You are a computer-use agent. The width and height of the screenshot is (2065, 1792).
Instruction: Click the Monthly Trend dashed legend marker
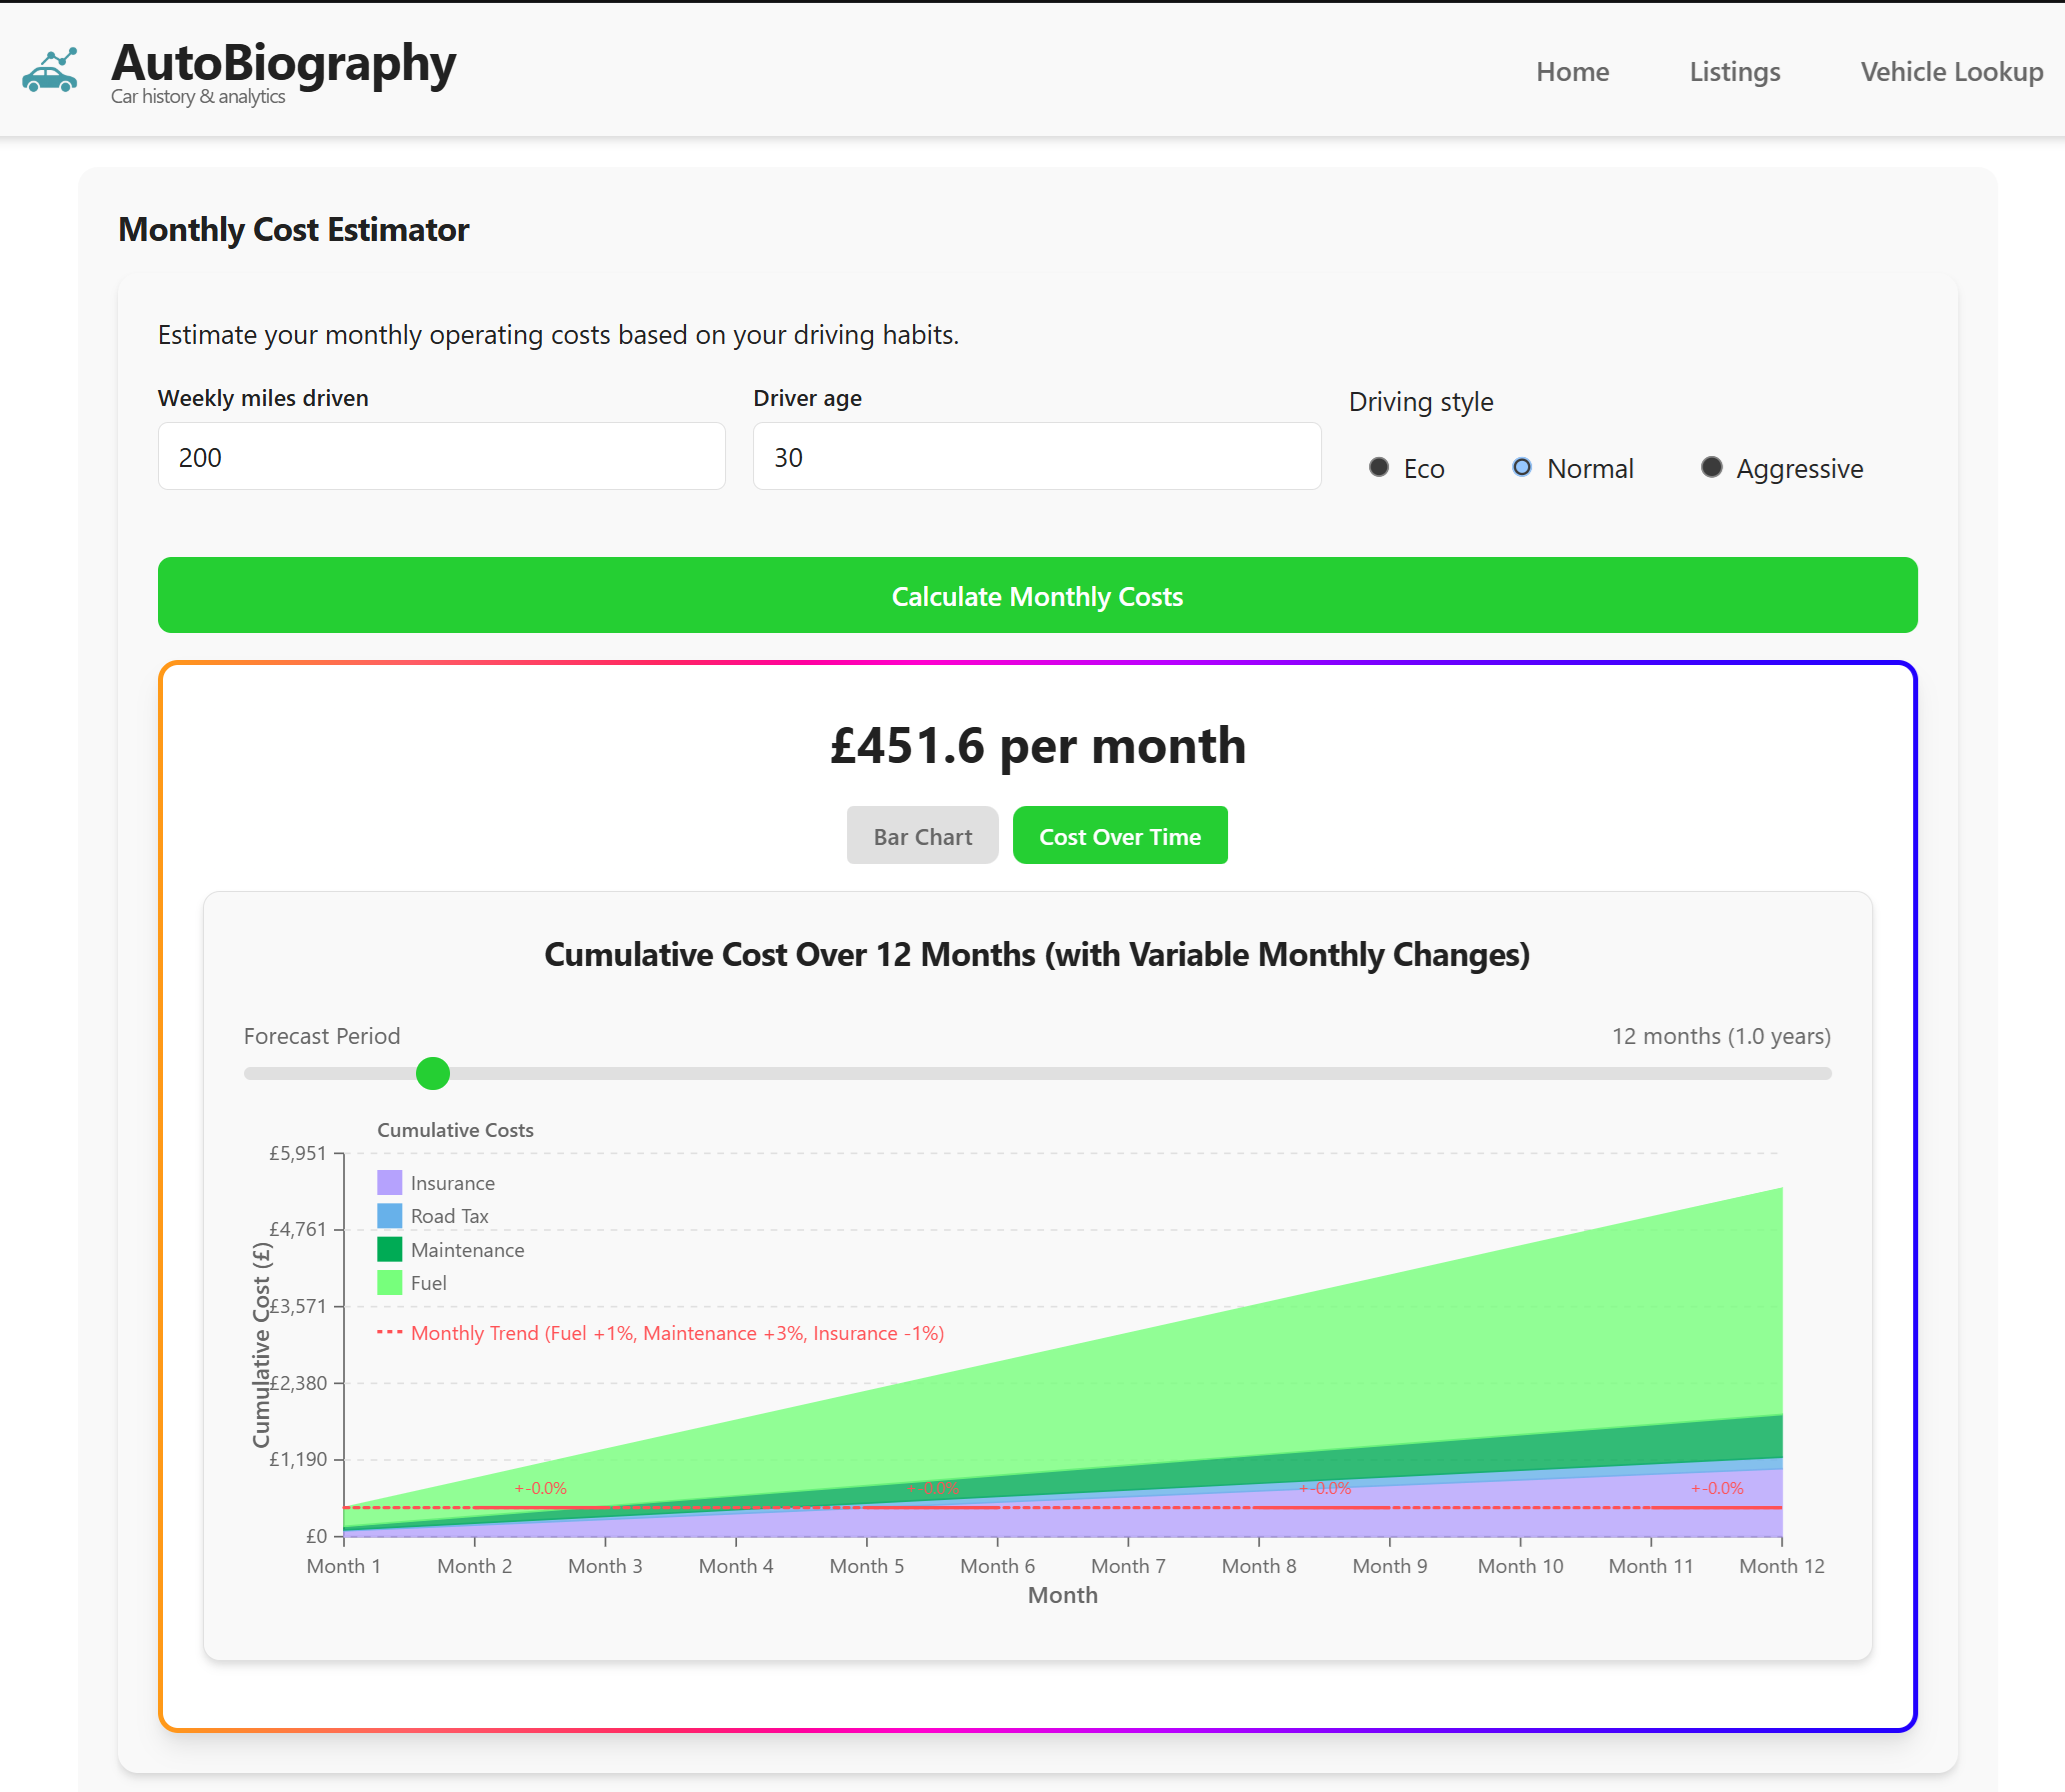[x=389, y=1333]
